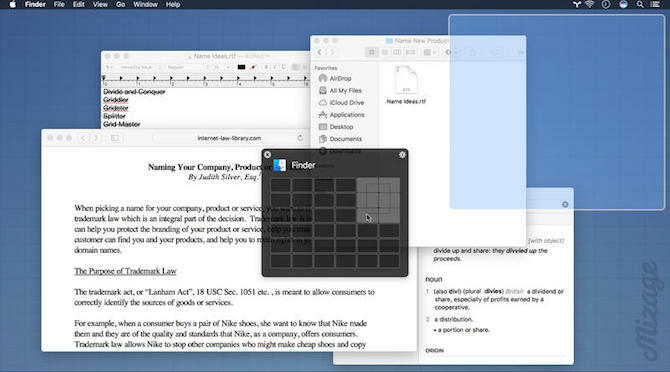Open Finder item arrangement dropdown
The width and height of the screenshot is (670, 372).
point(429,52)
